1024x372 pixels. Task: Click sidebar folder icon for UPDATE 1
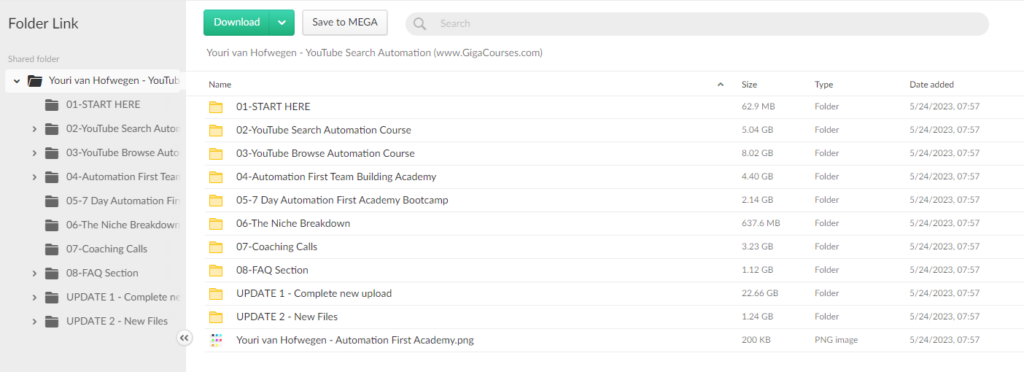52,297
